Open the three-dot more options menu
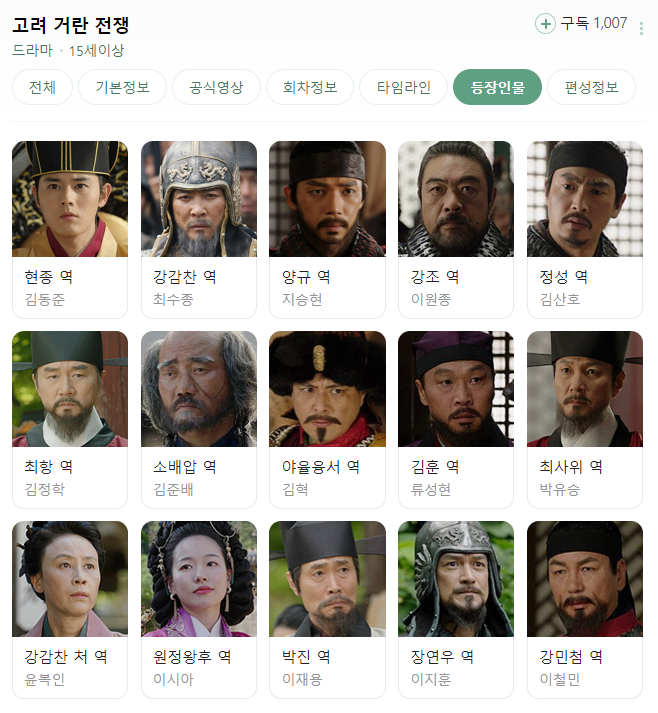This screenshot has height=713, width=658. (641, 28)
